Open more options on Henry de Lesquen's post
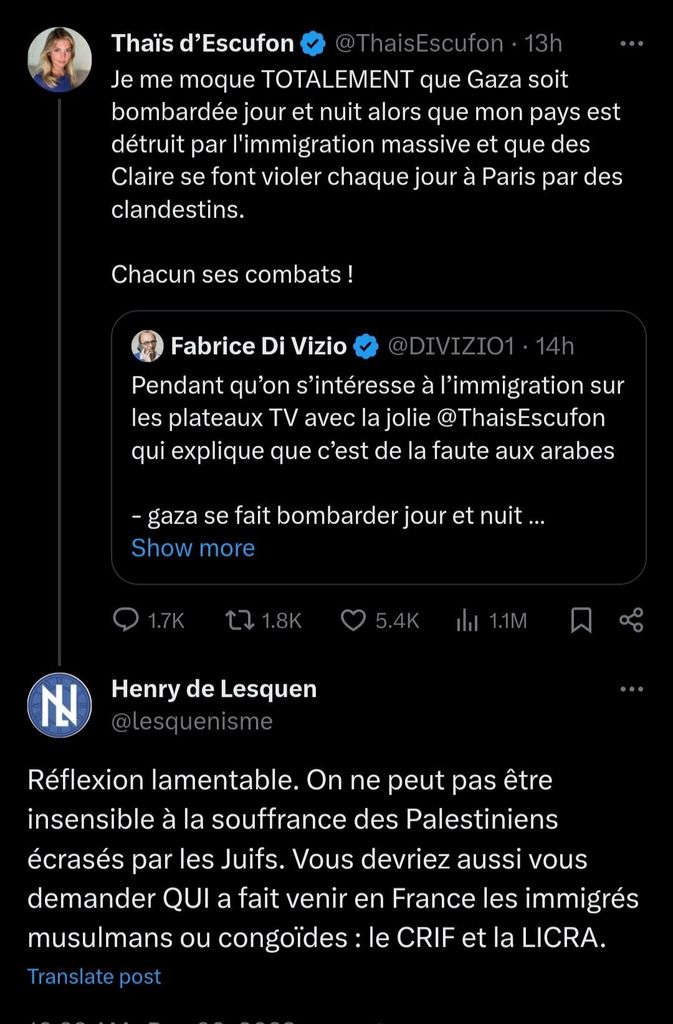This screenshot has height=1024, width=673. (631, 689)
